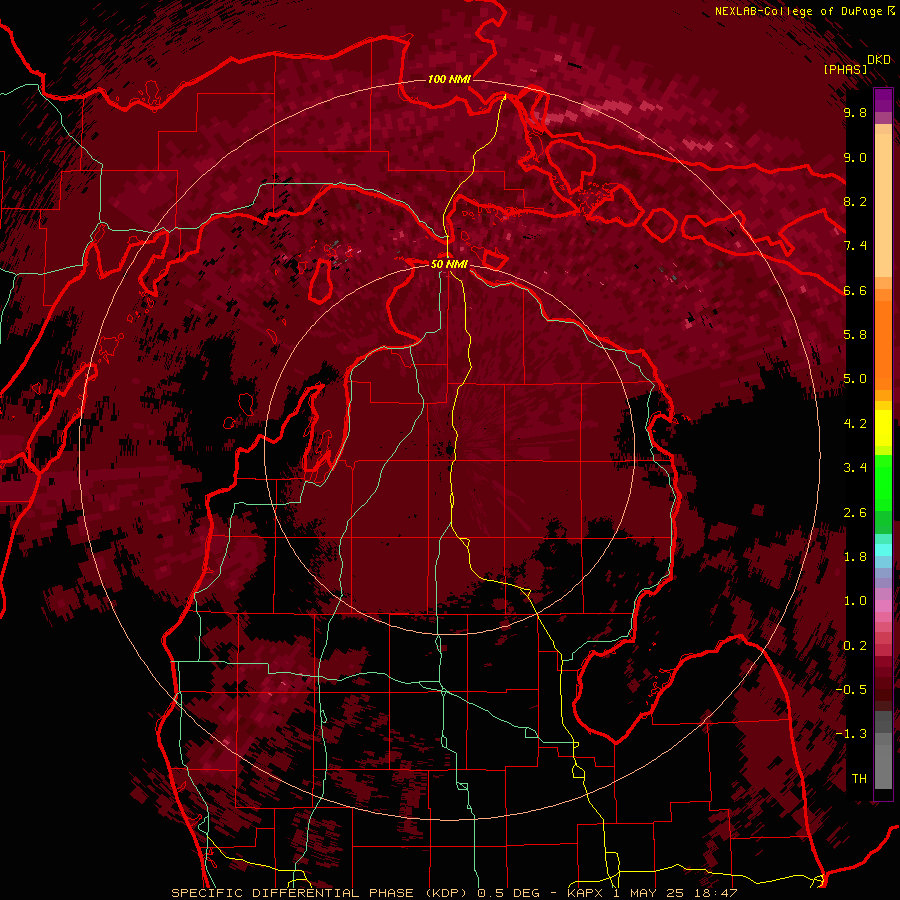Viewport: 900px width, 900px height.
Task: Click the 2.6 legend value
Action: 855,513
